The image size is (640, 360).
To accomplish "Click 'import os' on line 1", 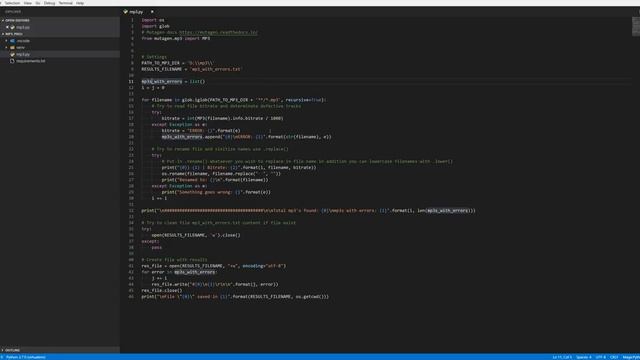I will 153,20.
